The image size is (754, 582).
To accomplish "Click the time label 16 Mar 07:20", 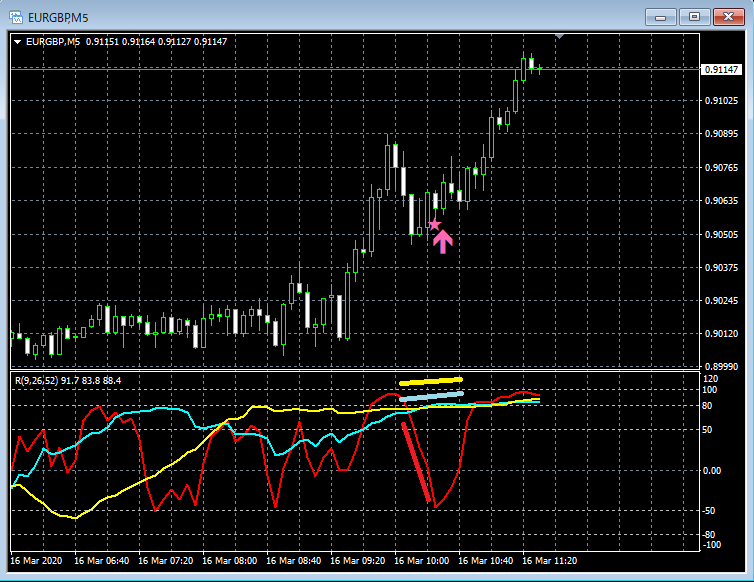I will pos(165,560).
